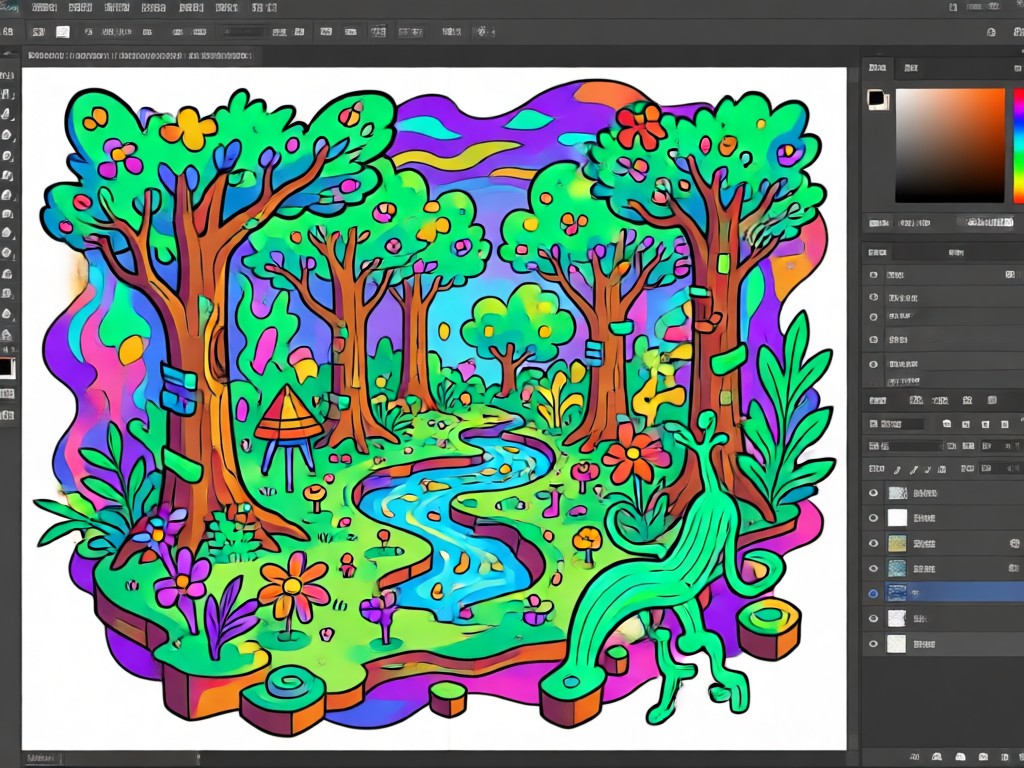Open the foreground/background swatch in the color panel

tap(877, 99)
